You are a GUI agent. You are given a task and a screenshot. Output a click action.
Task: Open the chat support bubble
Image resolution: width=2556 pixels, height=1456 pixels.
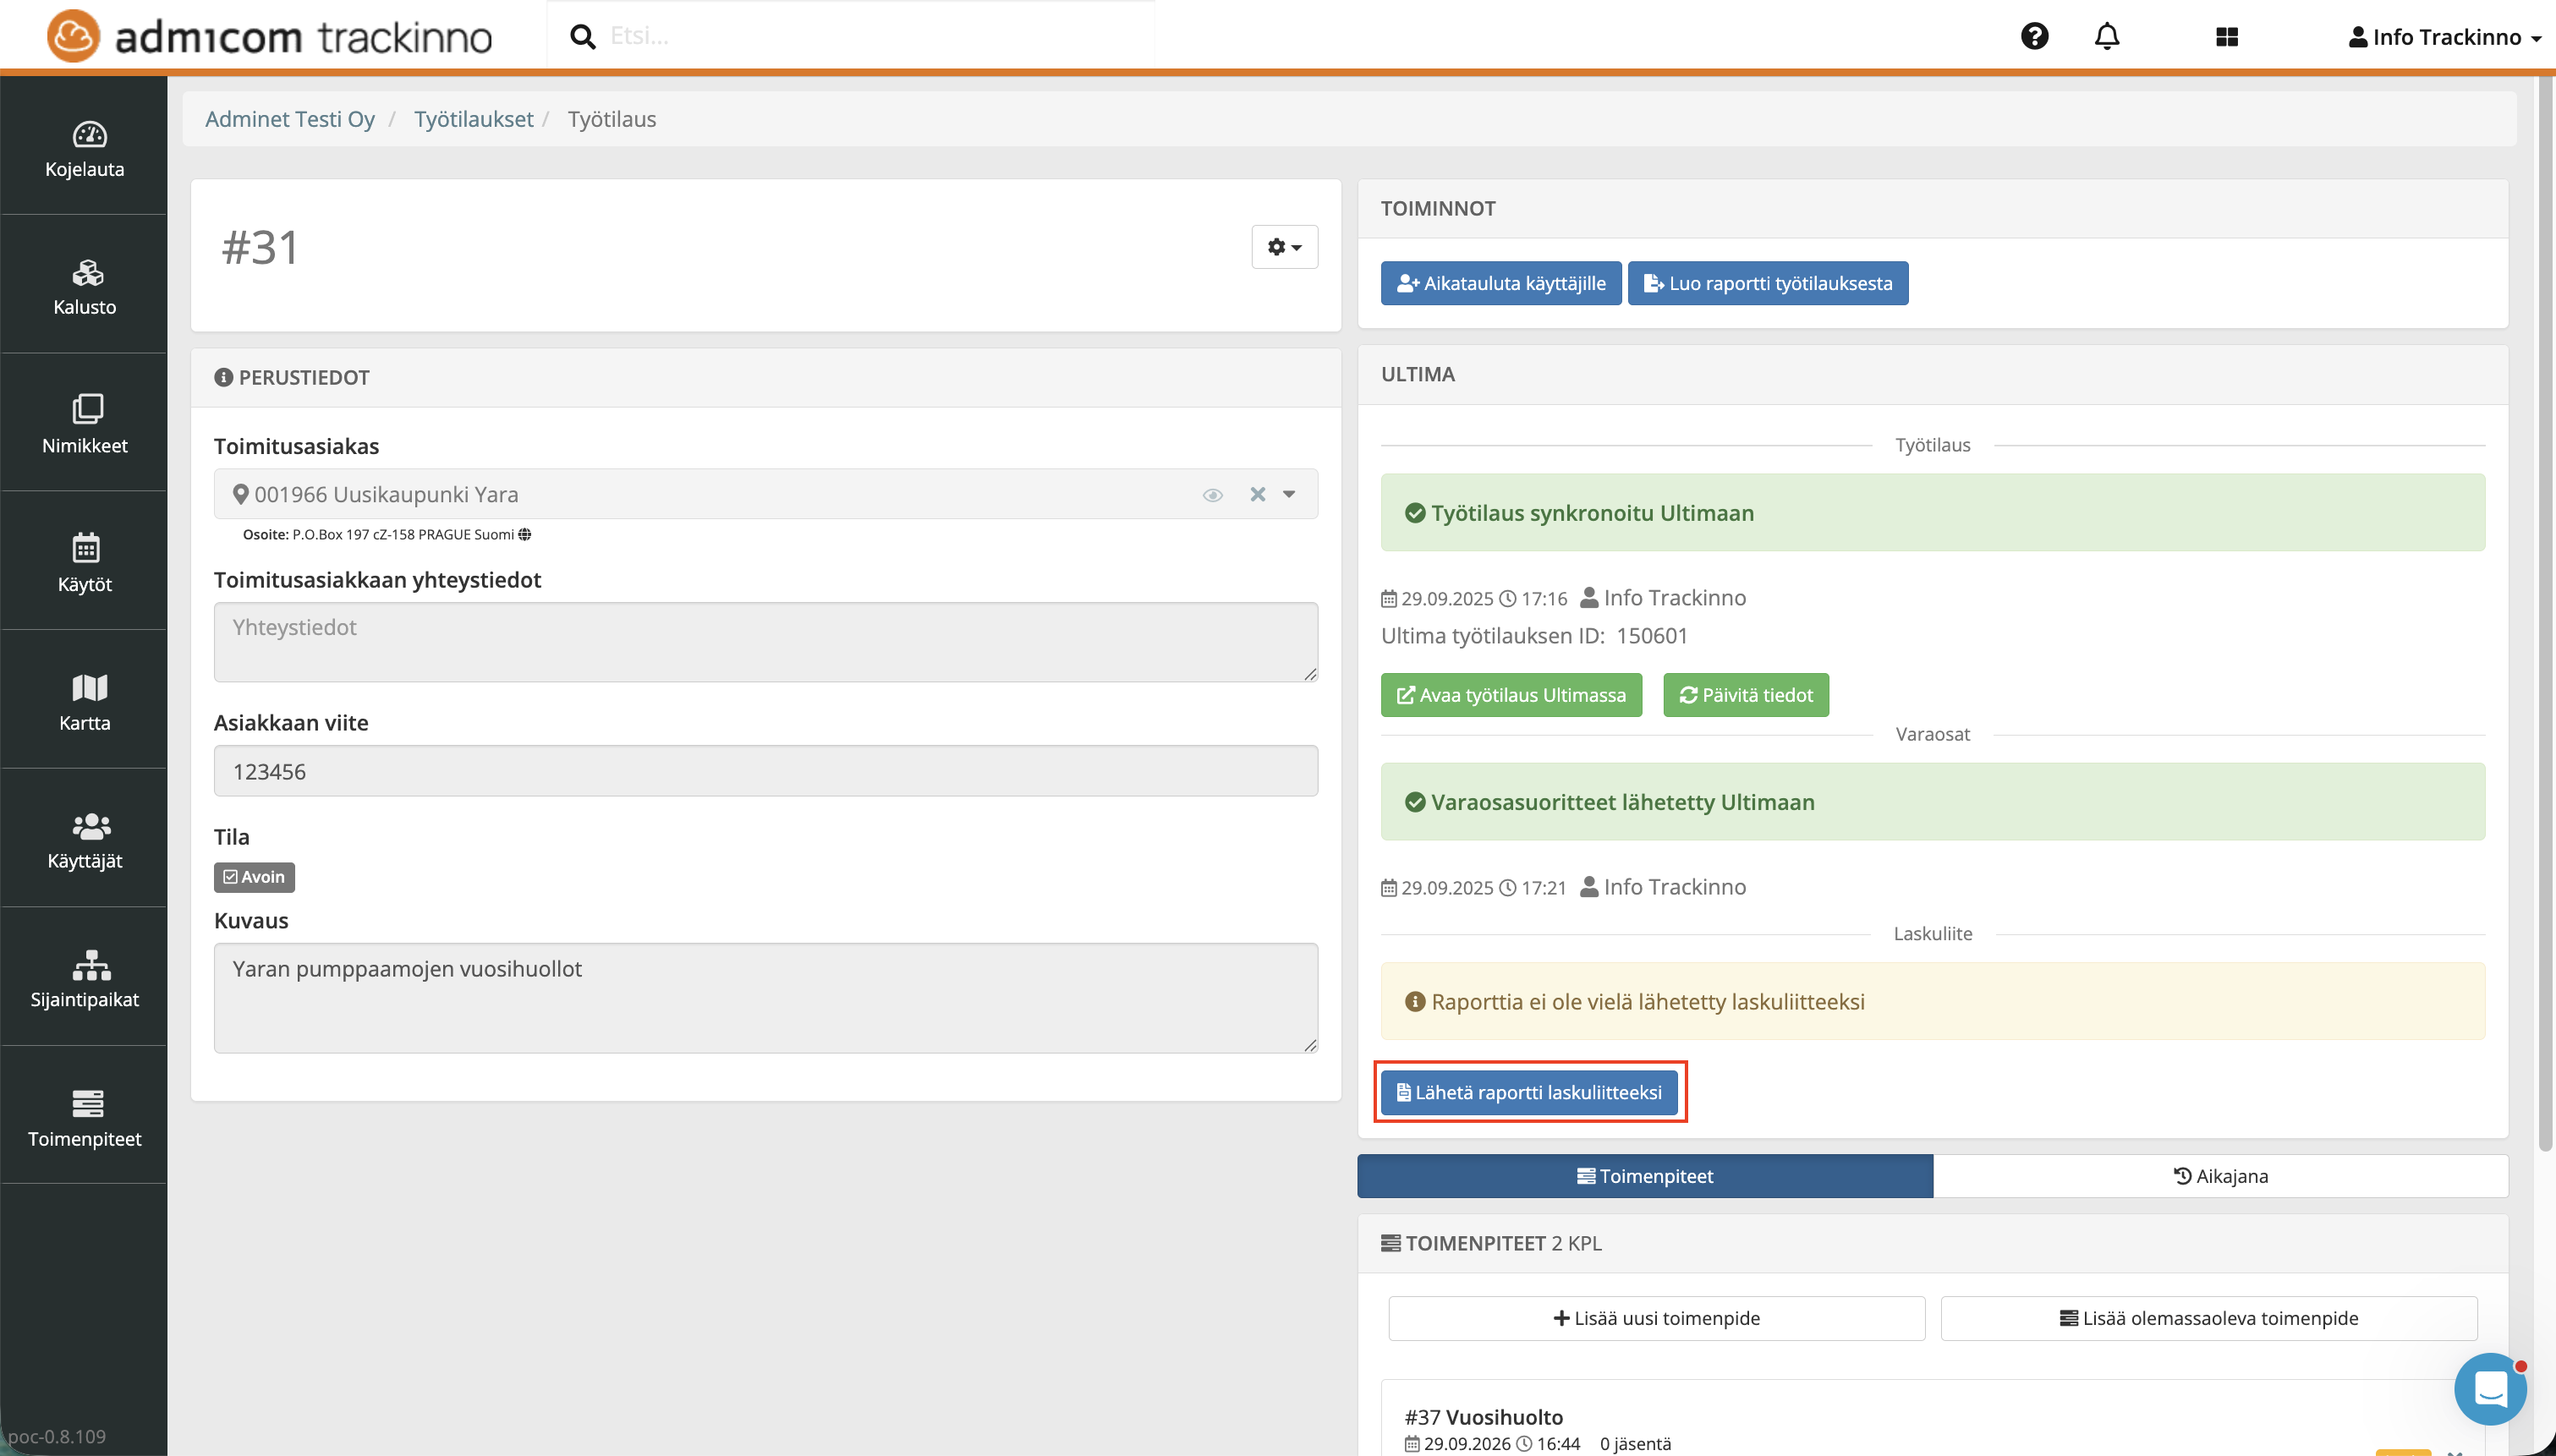click(2489, 1388)
